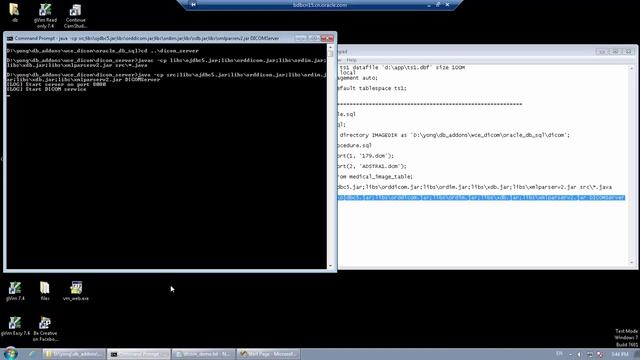Click the 'default tablespace ts1' line in Notepad
Image resolution: width=640 pixels, height=360 pixels.
click(372, 88)
